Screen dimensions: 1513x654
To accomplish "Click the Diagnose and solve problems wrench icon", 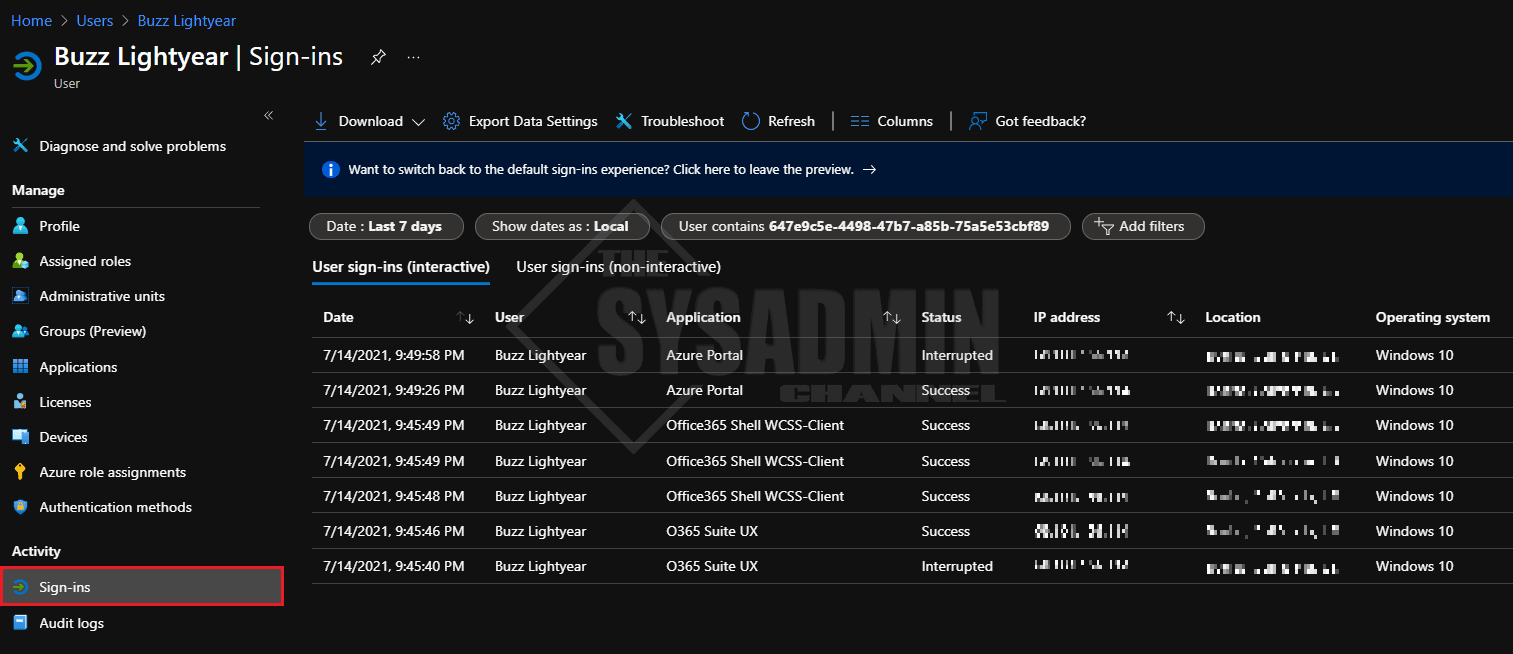I will tap(20, 146).
